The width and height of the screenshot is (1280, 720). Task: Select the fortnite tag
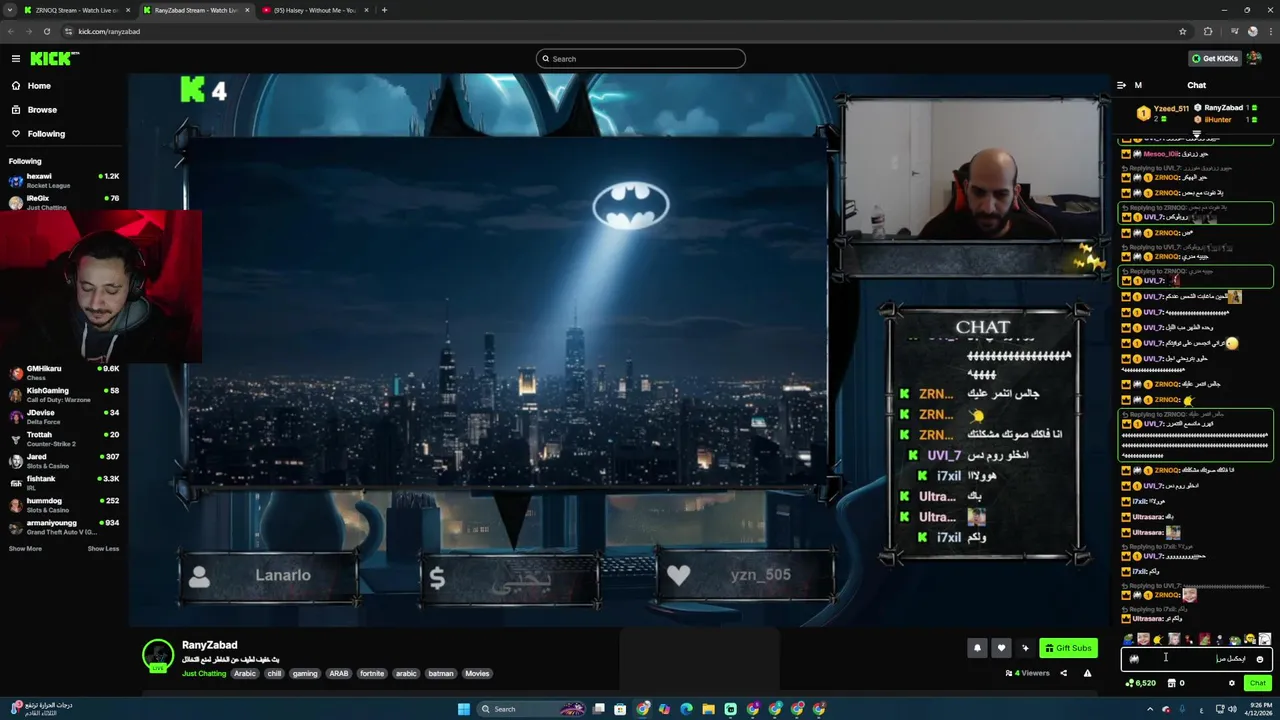click(372, 674)
